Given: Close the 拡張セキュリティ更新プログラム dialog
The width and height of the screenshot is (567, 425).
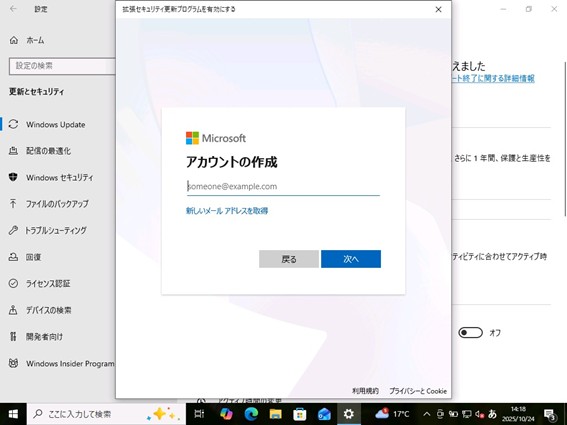Looking at the screenshot, I should [438, 9].
